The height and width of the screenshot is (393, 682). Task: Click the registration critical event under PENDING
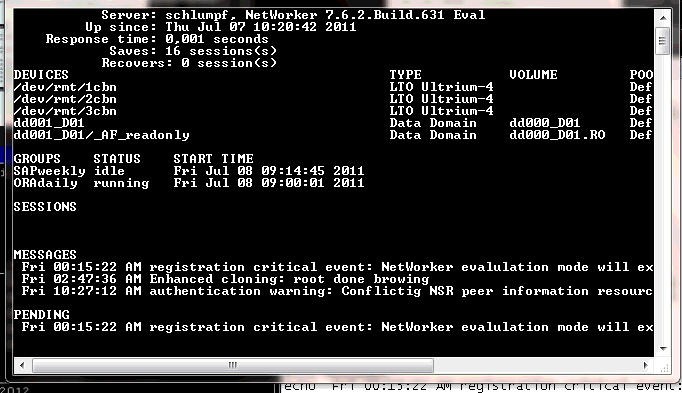pos(337,327)
